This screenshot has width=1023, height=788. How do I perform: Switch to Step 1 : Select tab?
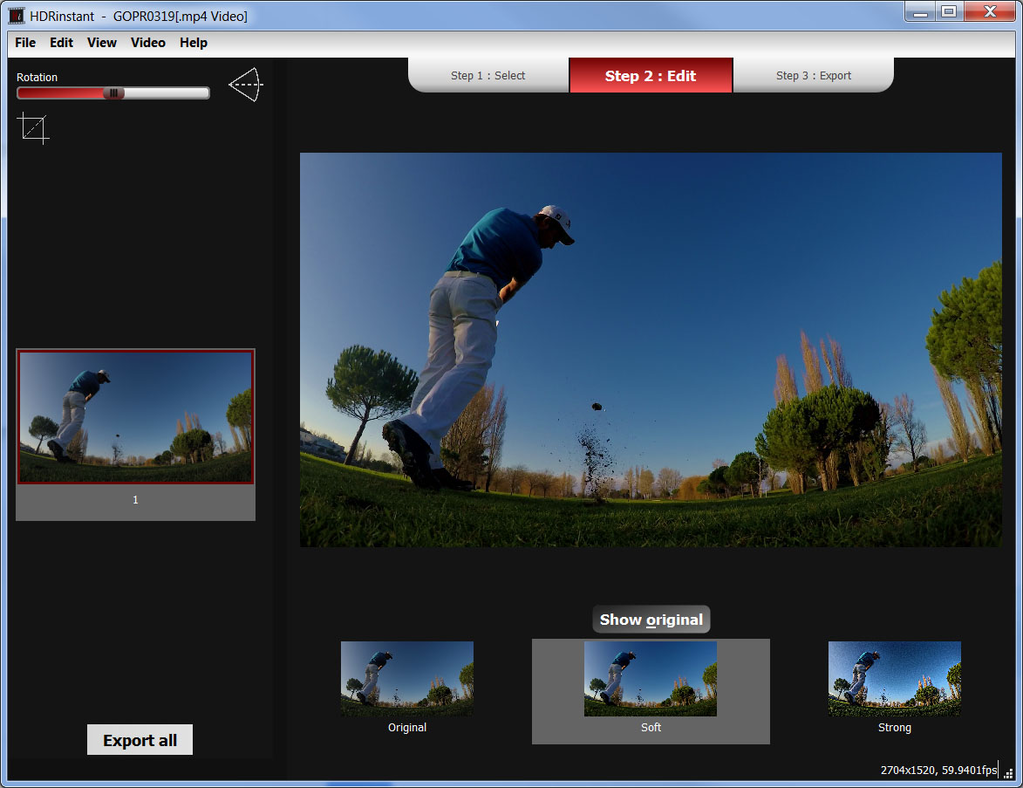point(488,76)
